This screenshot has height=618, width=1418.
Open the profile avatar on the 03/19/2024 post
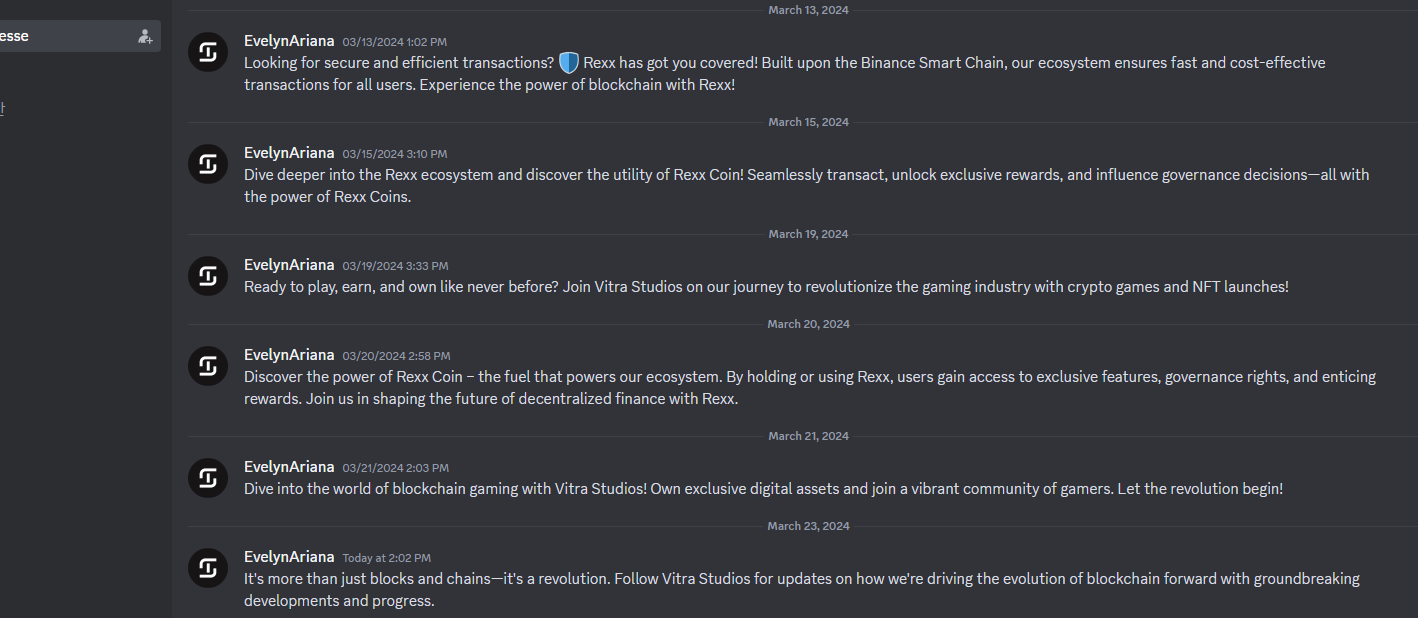click(208, 276)
